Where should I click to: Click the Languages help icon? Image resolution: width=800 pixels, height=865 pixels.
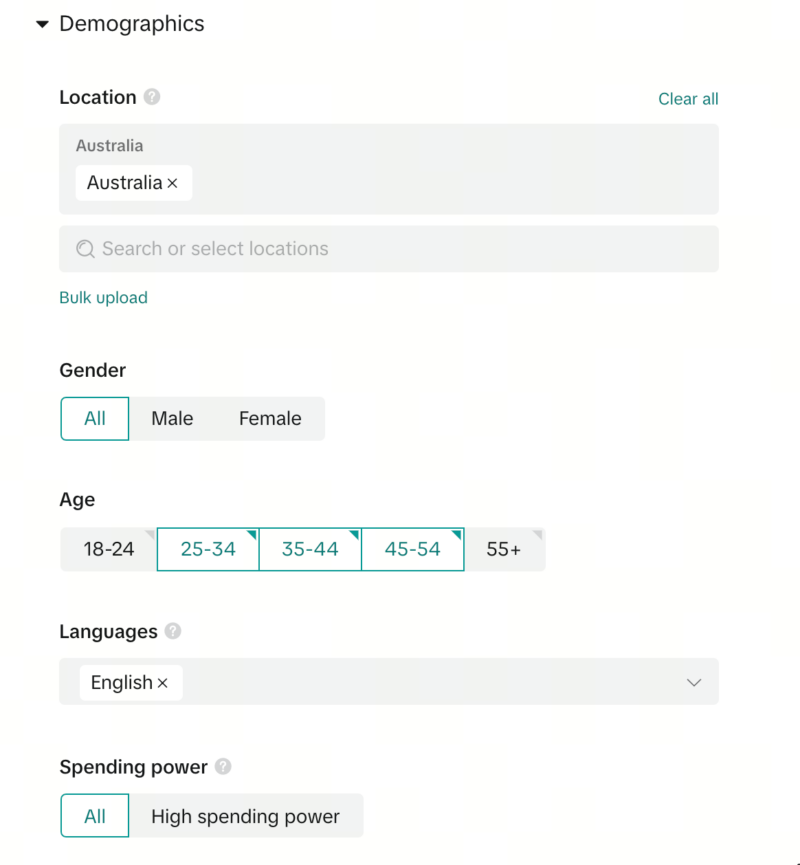[173, 631]
